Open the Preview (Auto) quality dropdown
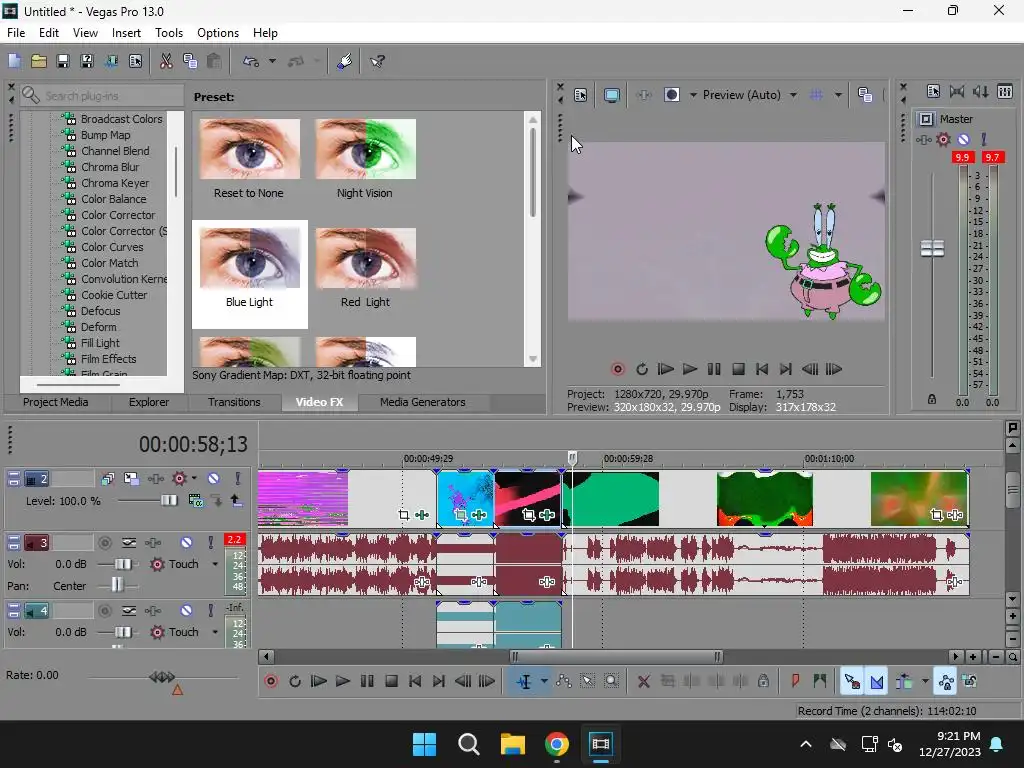The height and width of the screenshot is (768, 1024). point(793,95)
